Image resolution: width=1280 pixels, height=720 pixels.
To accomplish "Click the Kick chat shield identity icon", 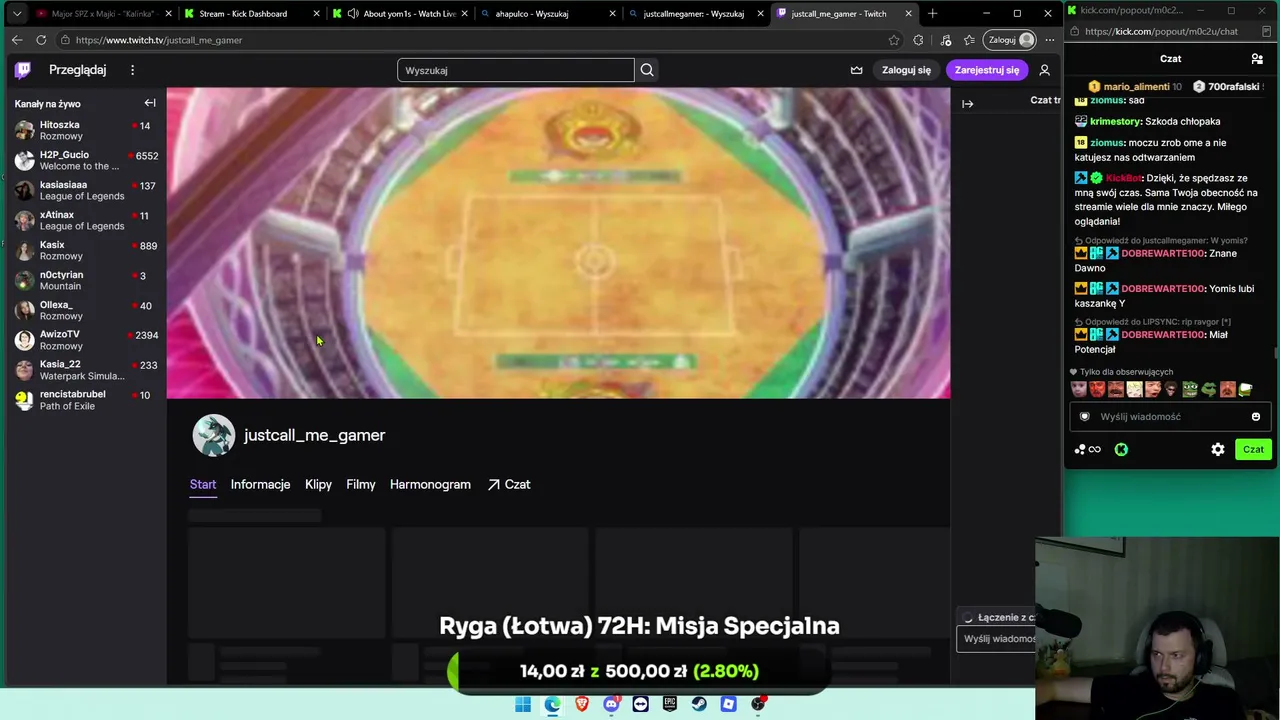I will click(1085, 417).
